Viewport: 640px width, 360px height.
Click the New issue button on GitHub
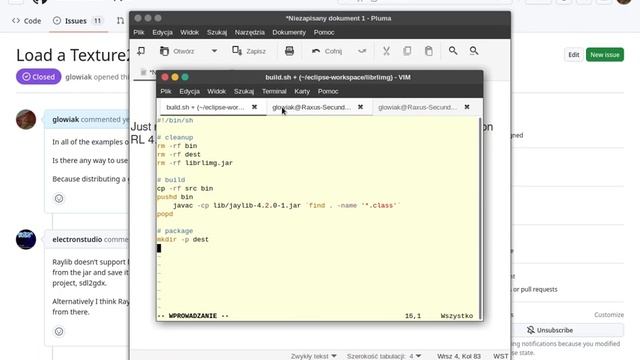coord(604,55)
